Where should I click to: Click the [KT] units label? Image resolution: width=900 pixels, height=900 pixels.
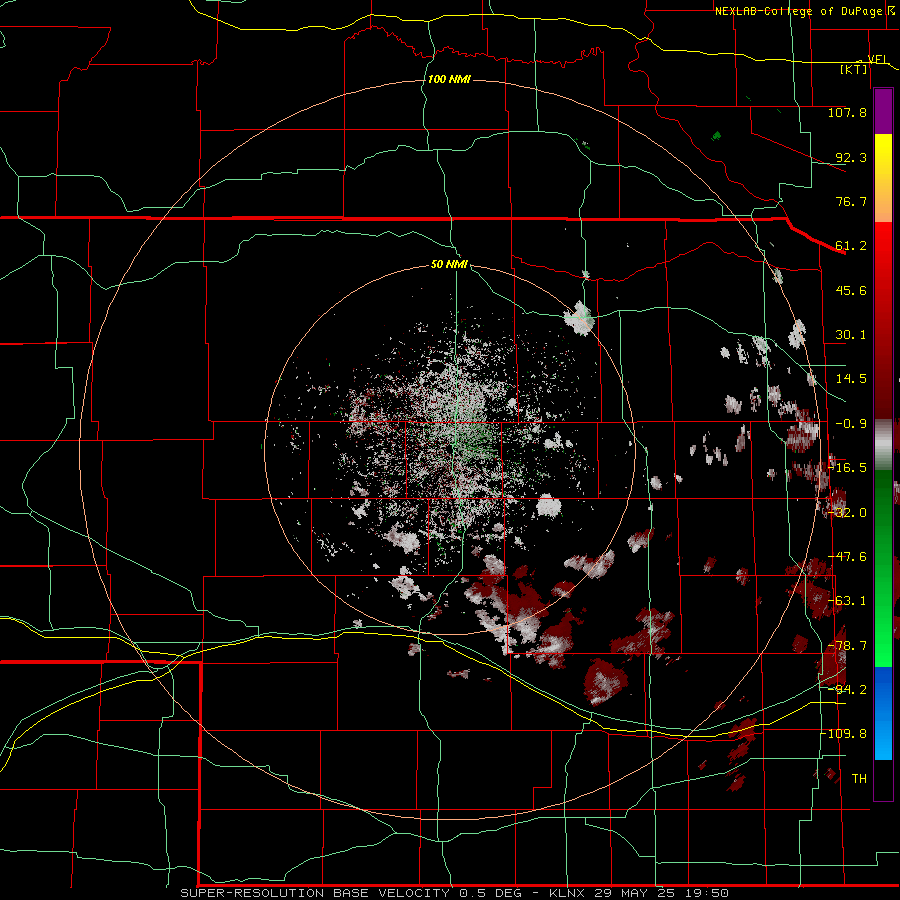tap(854, 69)
